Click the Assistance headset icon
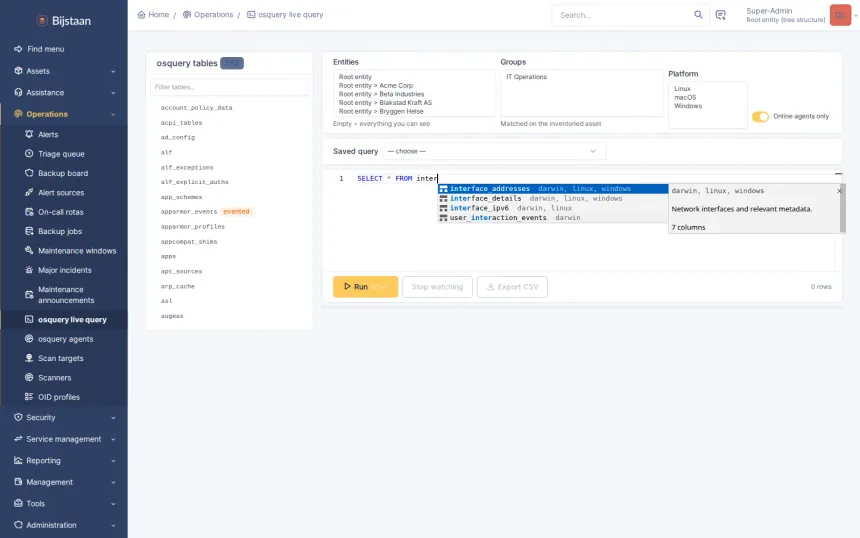860x538 pixels. (18, 92)
